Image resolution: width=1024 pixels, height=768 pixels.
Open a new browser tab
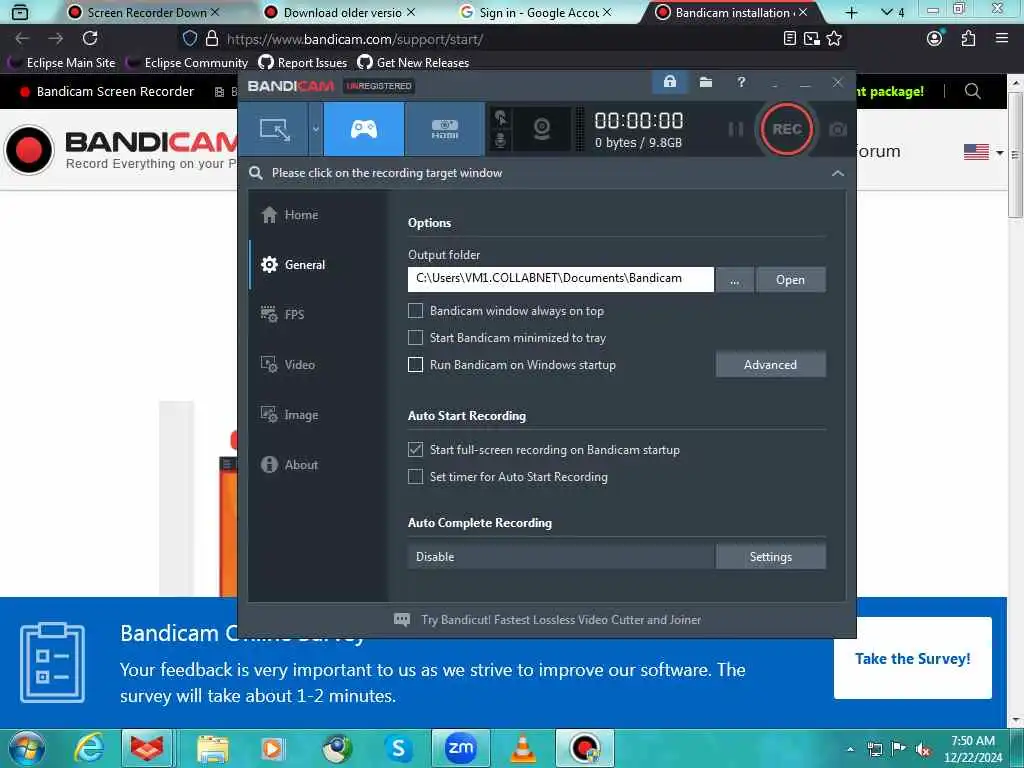coord(851,12)
